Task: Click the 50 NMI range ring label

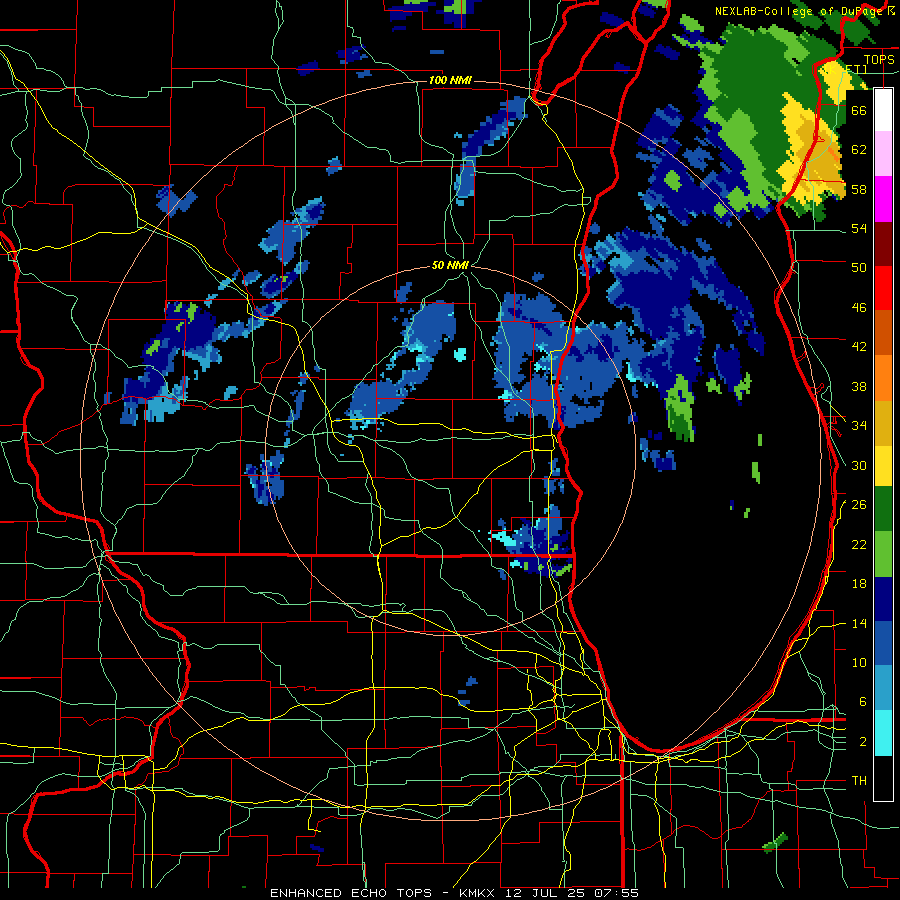Action: point(450,265)
